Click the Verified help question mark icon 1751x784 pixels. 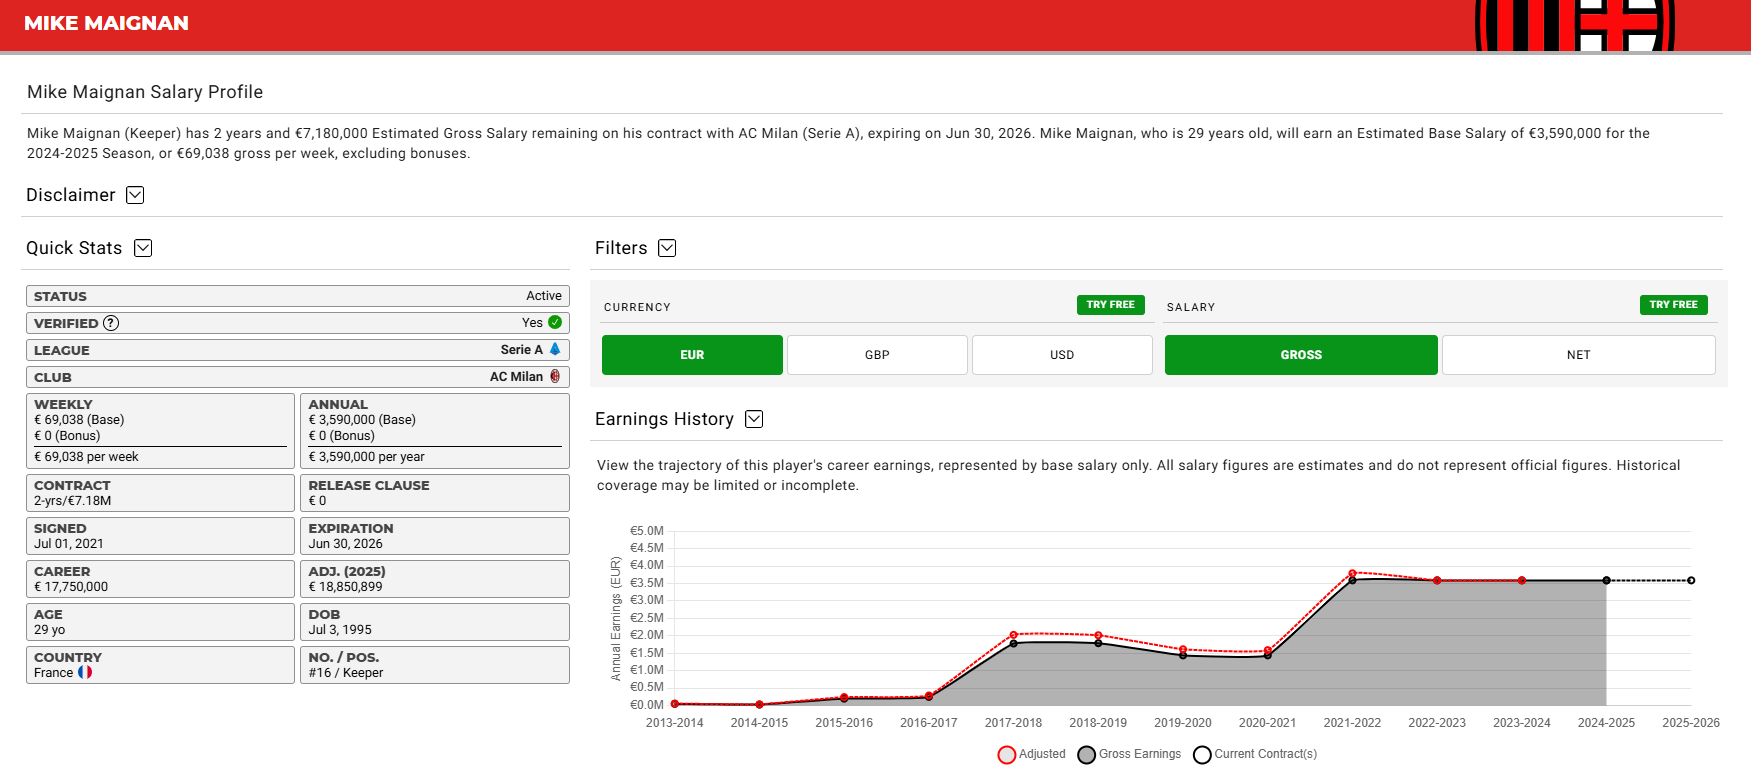point(111,323)
